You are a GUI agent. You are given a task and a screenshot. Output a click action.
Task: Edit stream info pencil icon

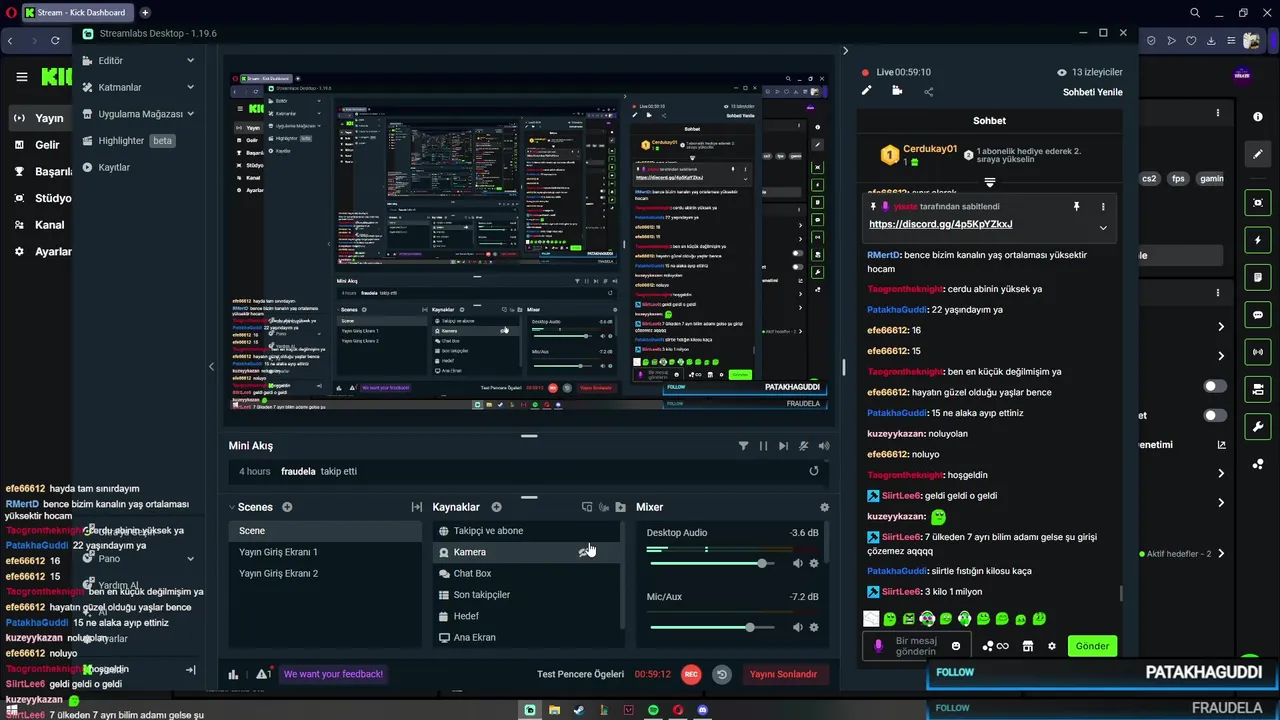pos(867,91)
